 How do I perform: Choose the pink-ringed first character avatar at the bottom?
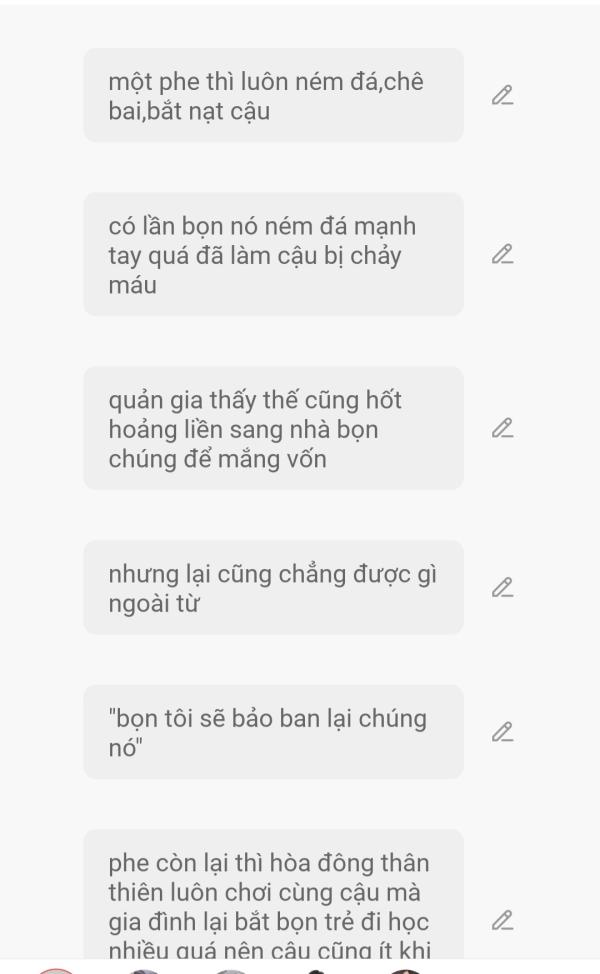[x=56, y=970]
